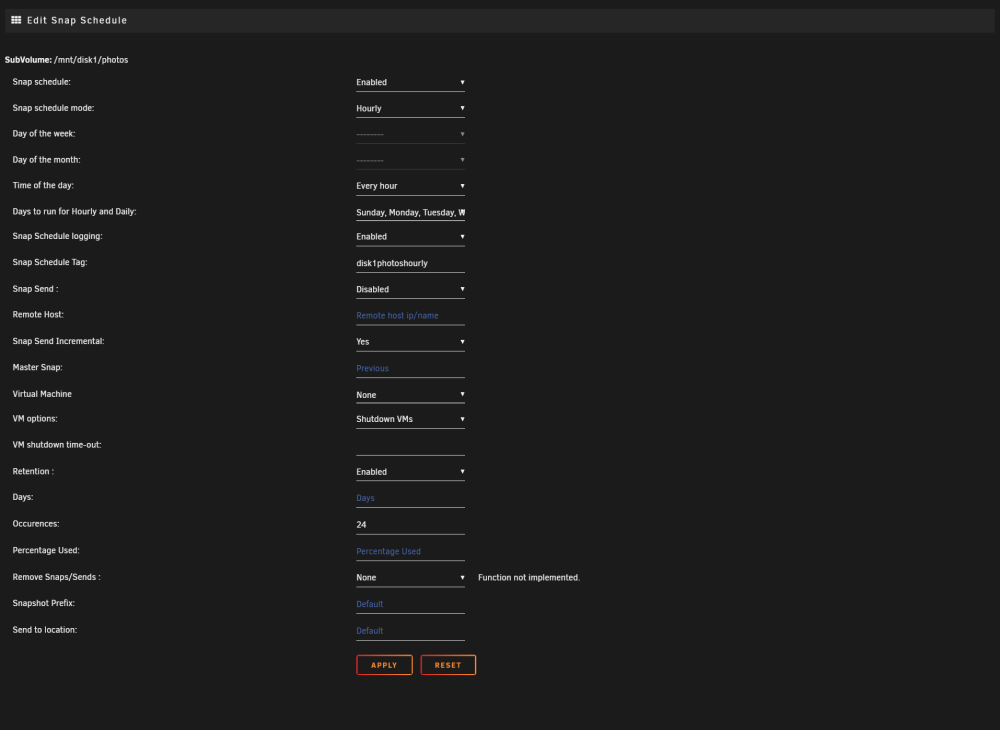
Task: Click the Edit Snap Schedule title
Action: [77, 20]
